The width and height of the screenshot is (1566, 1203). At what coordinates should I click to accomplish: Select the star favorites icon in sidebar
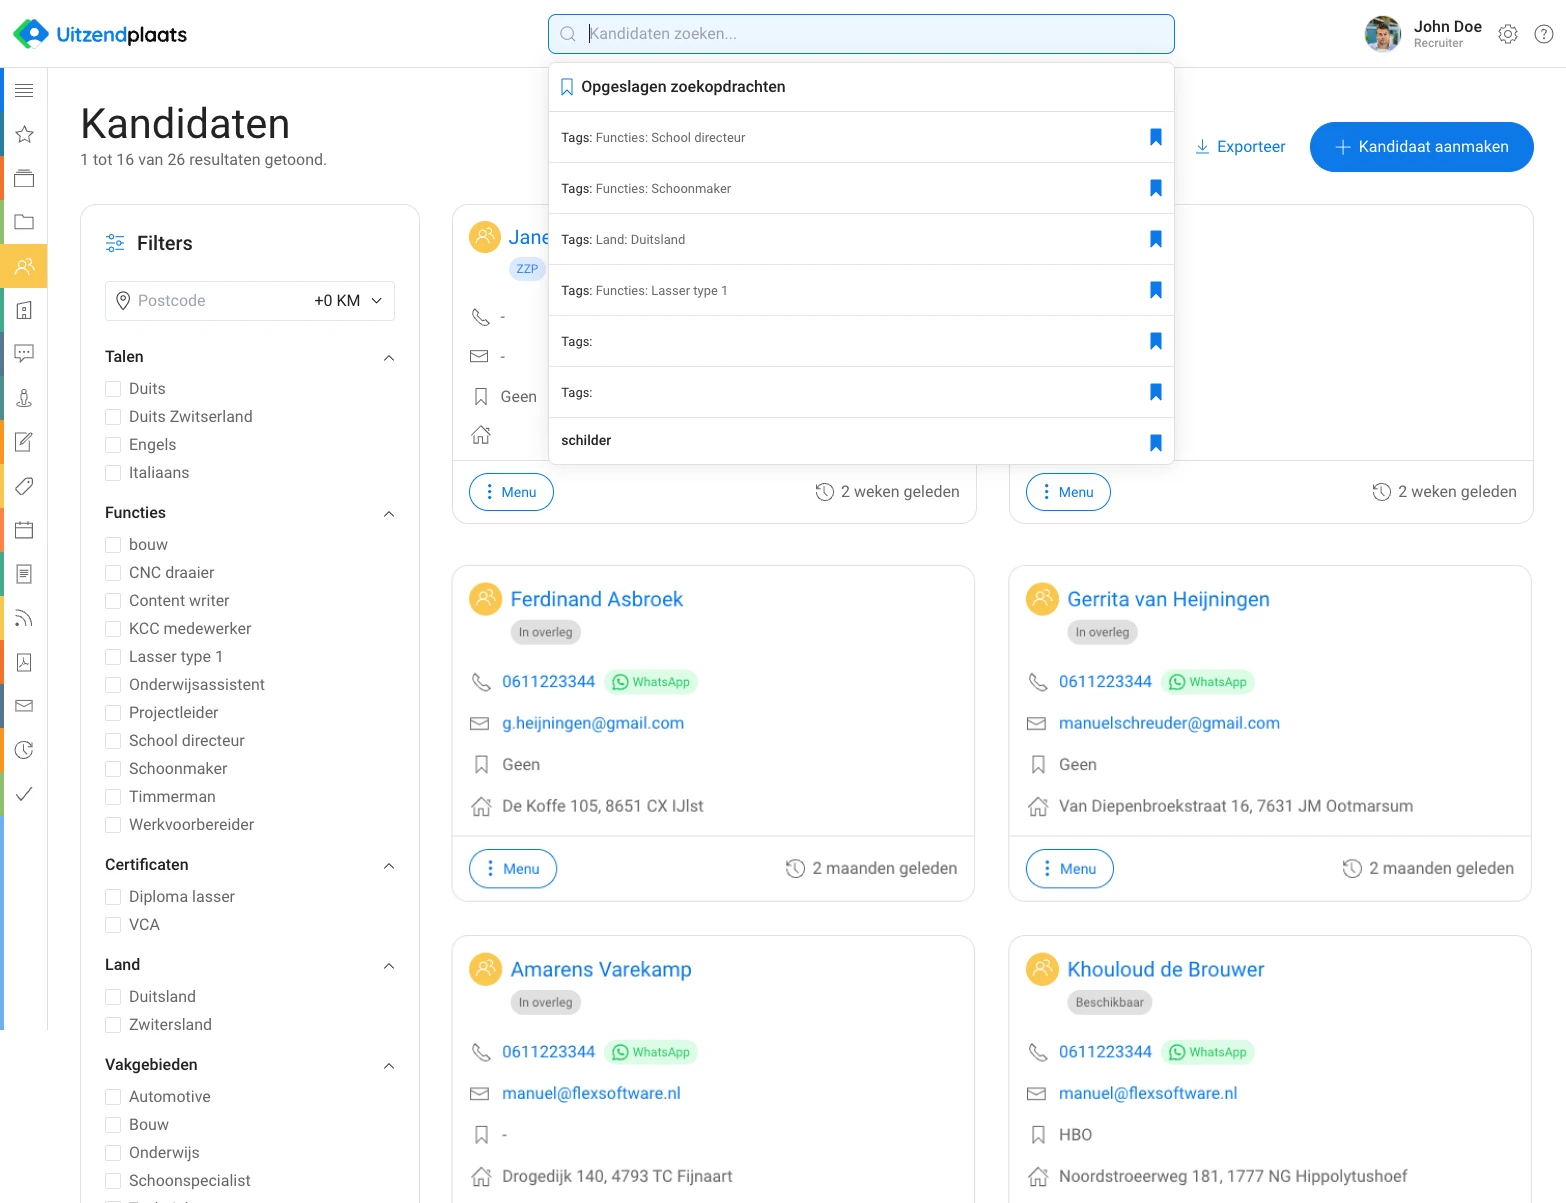point(24,134)
